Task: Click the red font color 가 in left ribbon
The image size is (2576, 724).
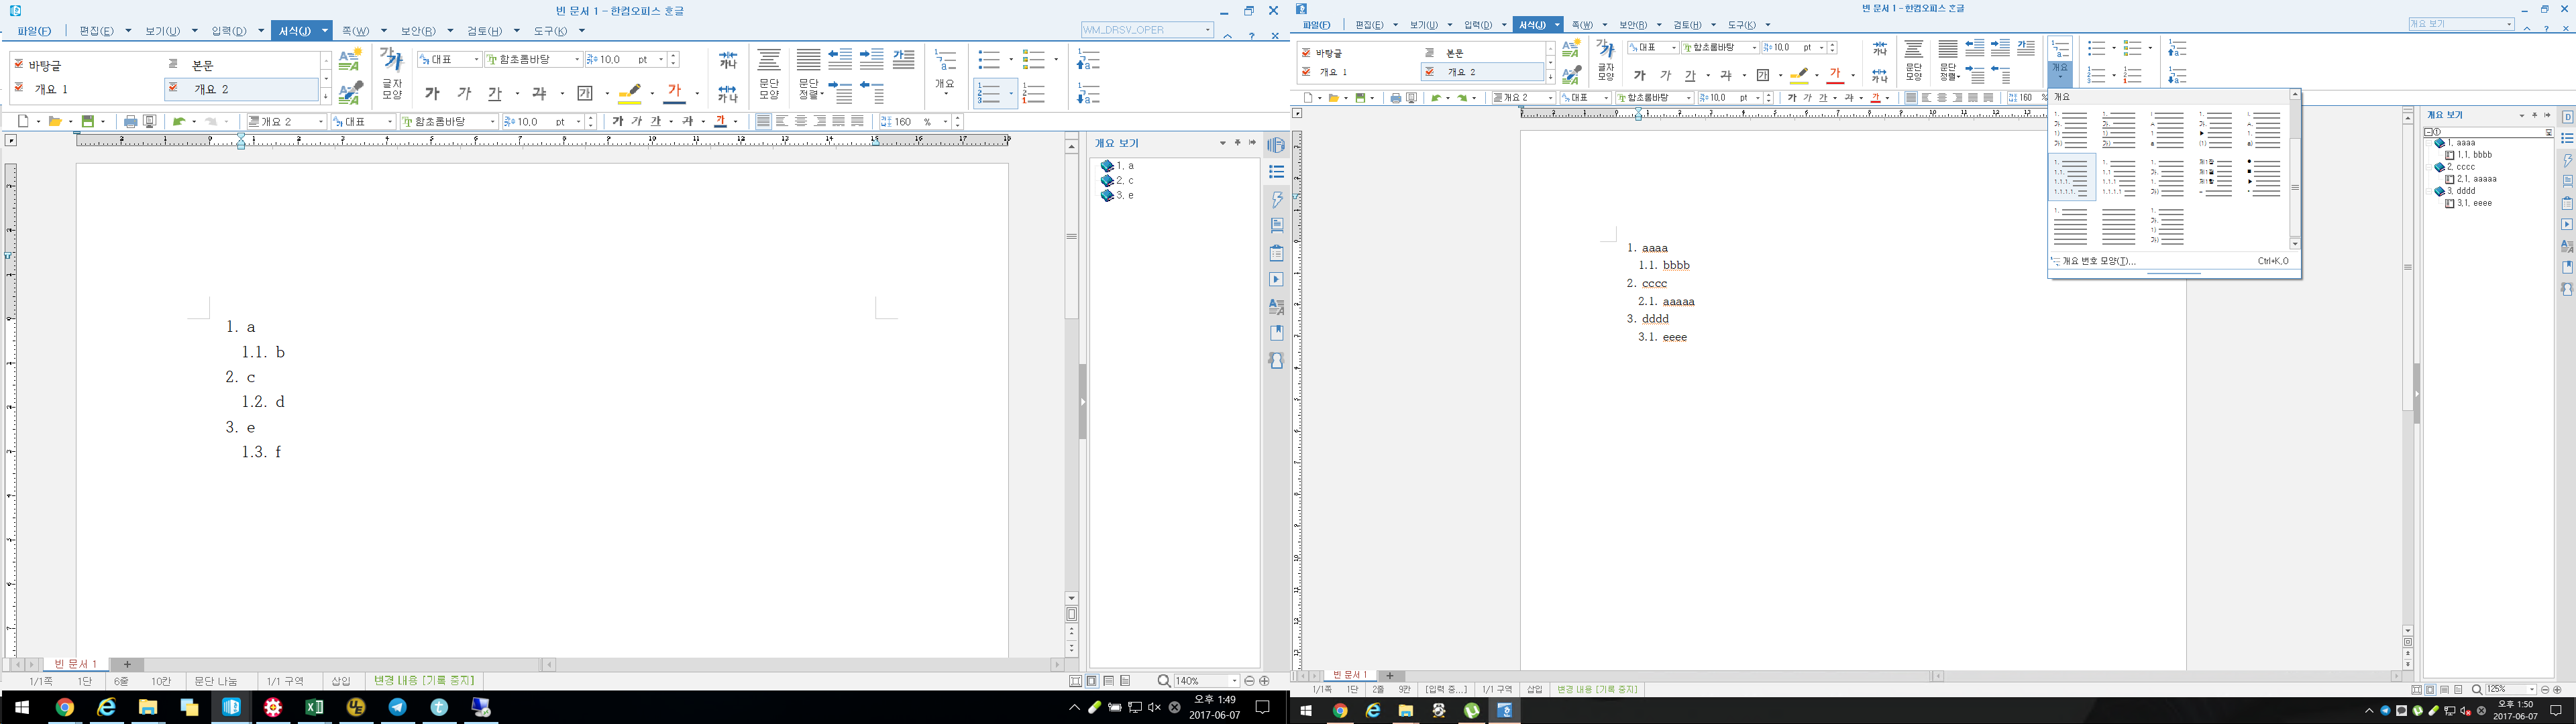Action: point(675,94)
